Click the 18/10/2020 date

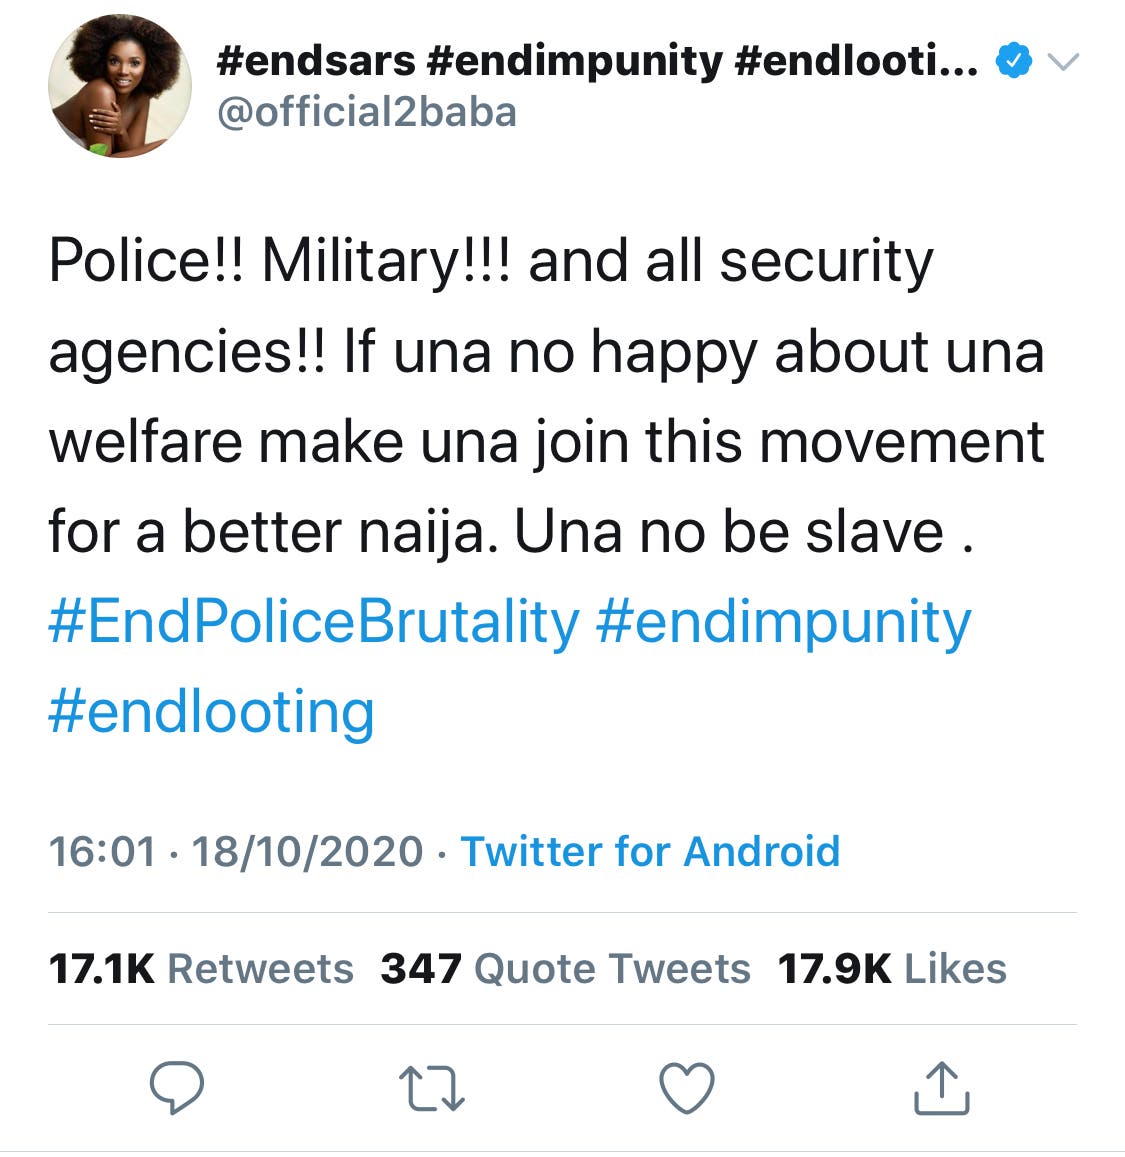point(307,852)
